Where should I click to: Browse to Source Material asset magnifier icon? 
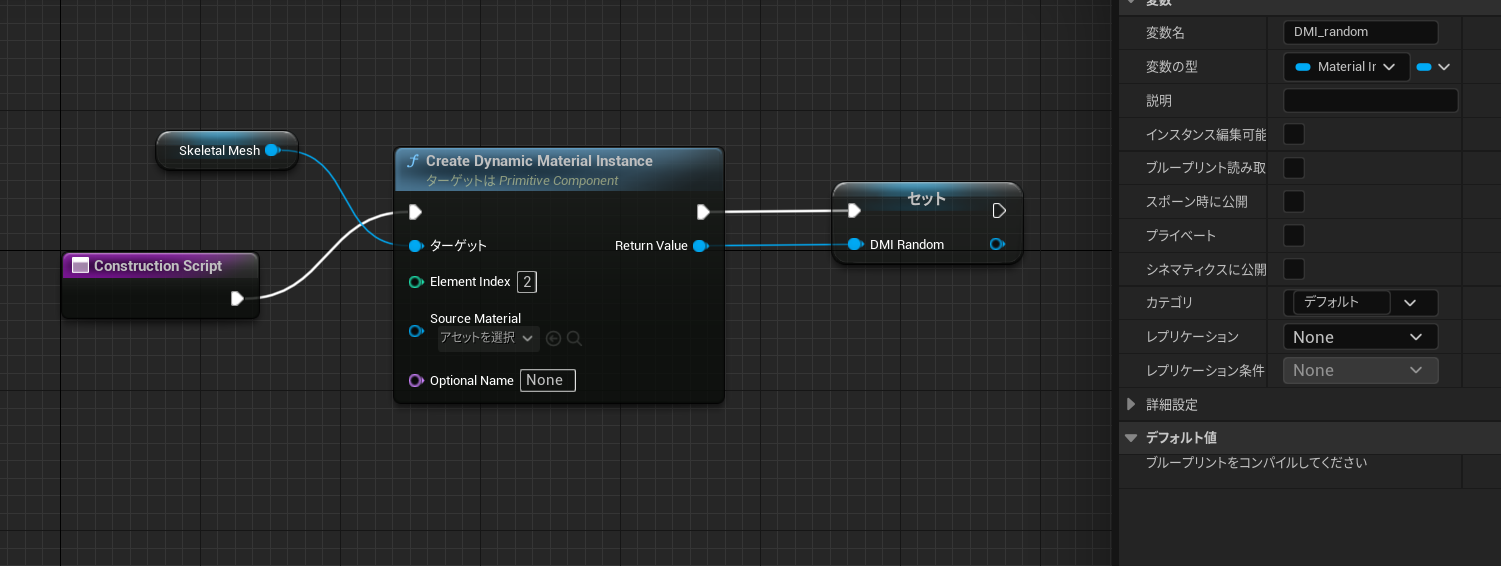(574, 338)
